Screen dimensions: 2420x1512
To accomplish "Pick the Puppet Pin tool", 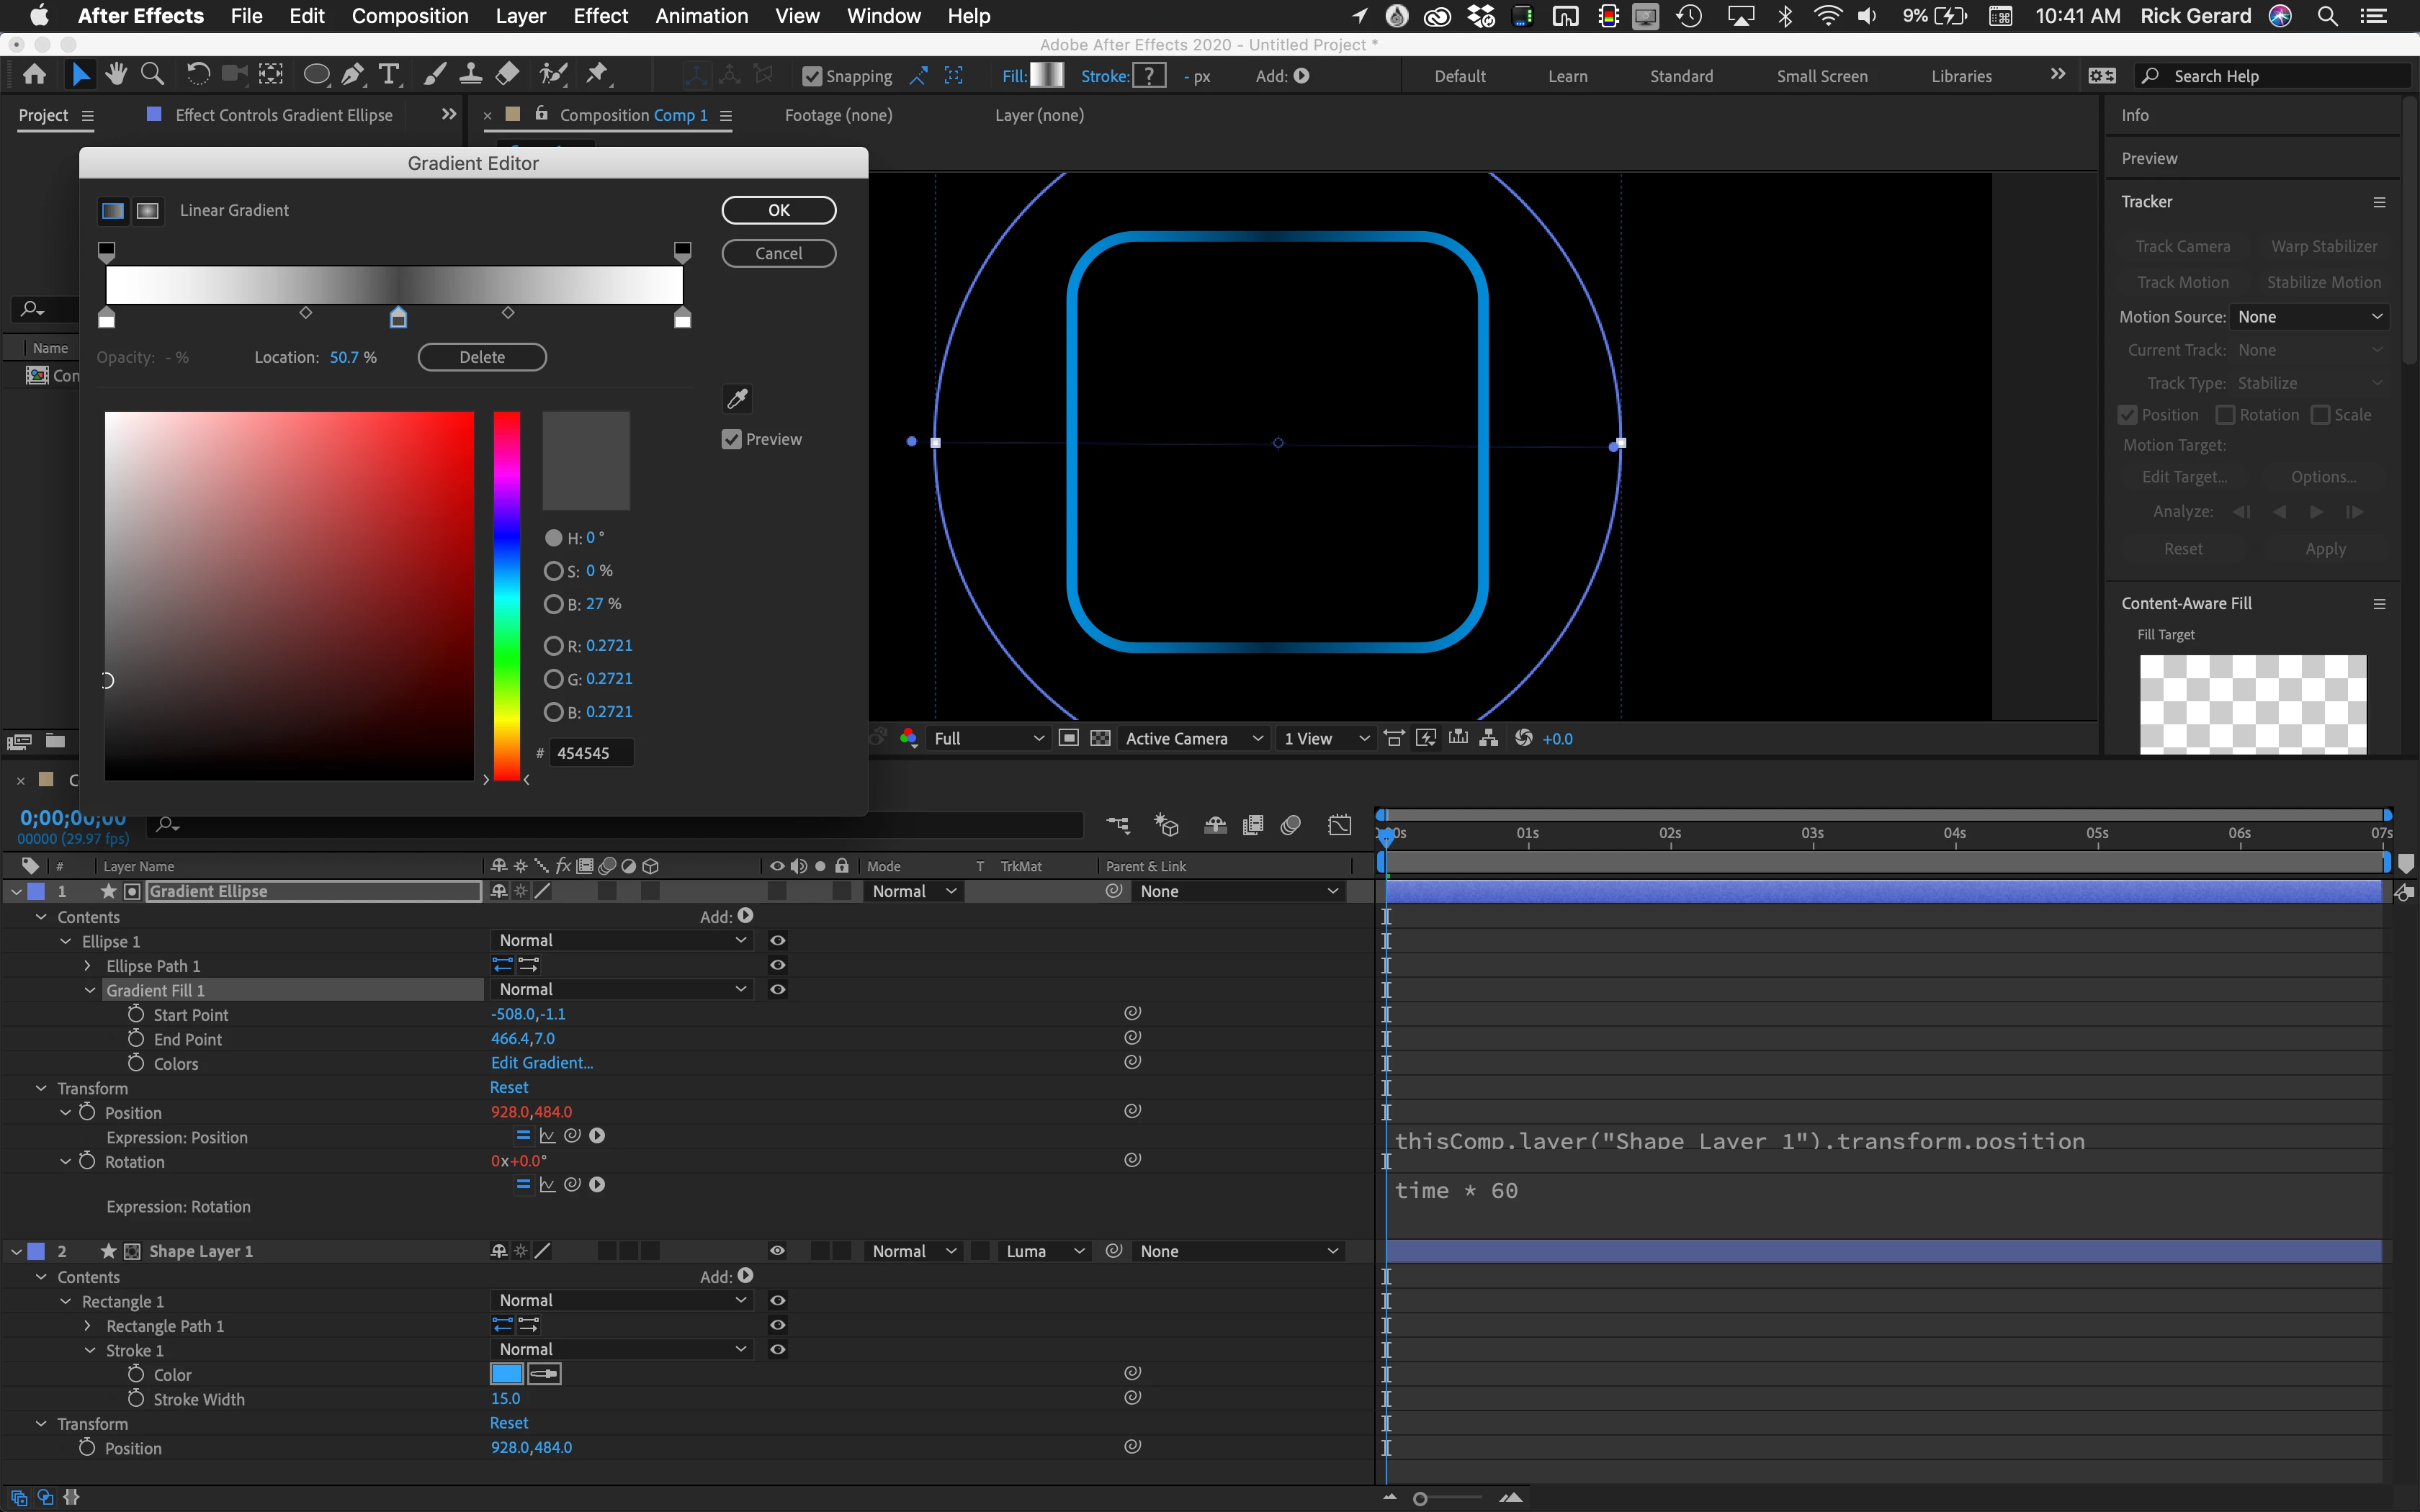I will click(597, 74).
